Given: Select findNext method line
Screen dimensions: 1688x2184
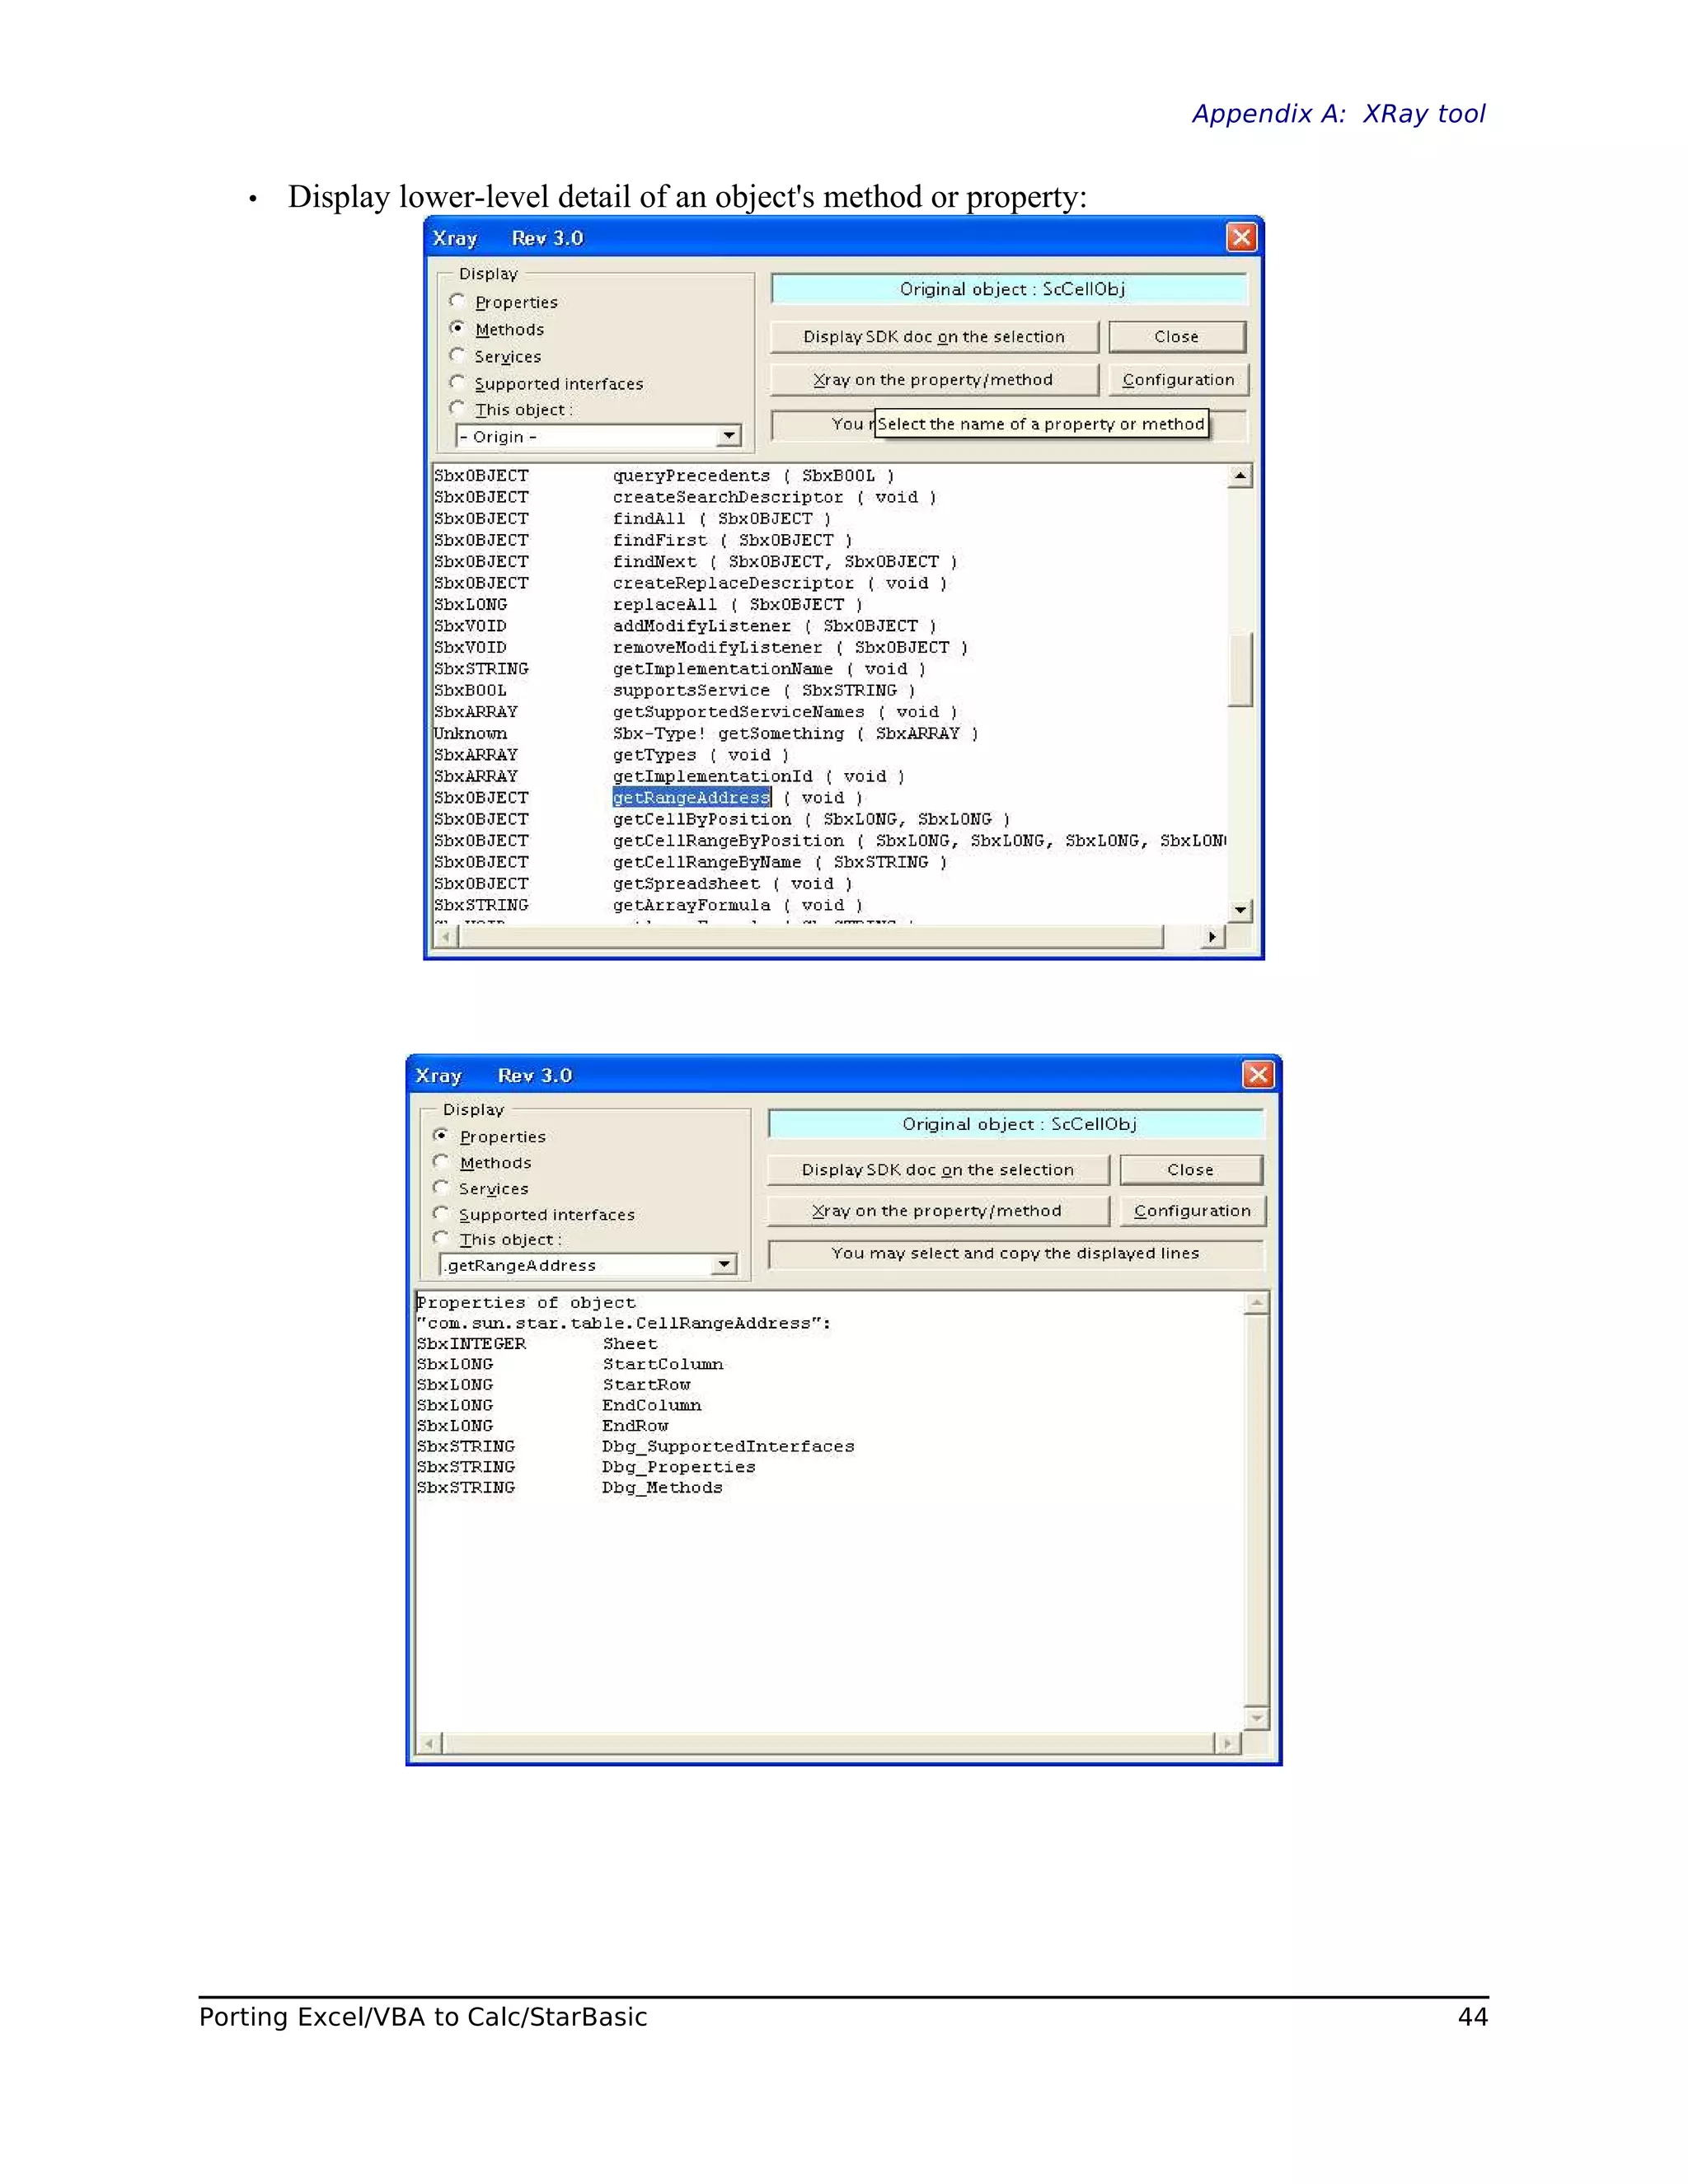Looking at the screenshot, I should pyautogui.click(x=696, y=562).
